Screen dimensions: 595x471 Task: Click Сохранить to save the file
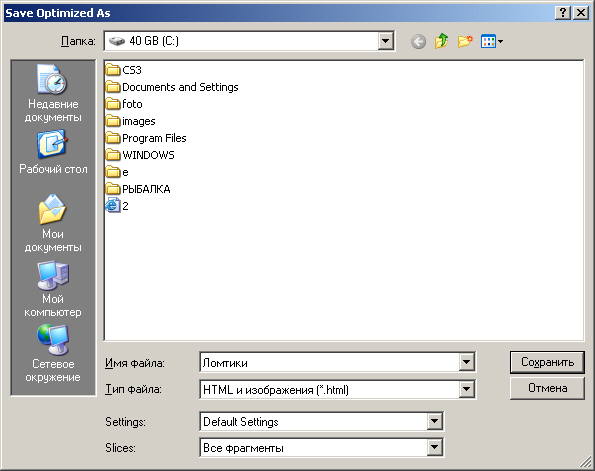(547, 362)
